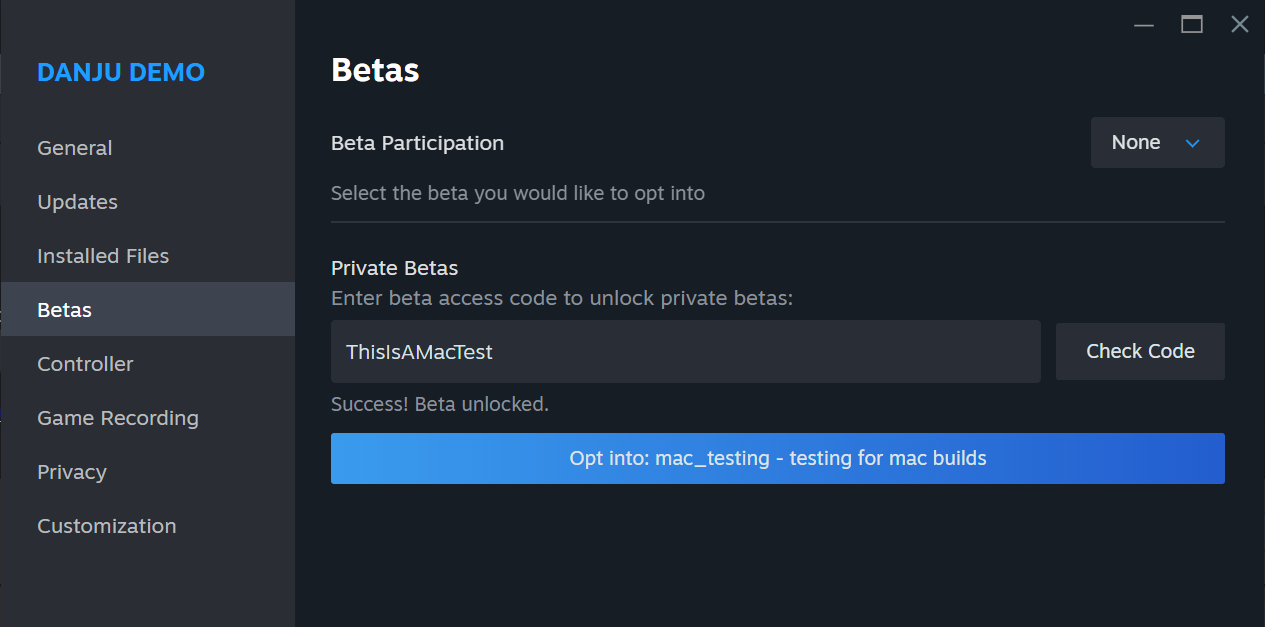Go to Game Recording options
Image resolution: width=1265 pixels, height=627 pixels.
117,417
